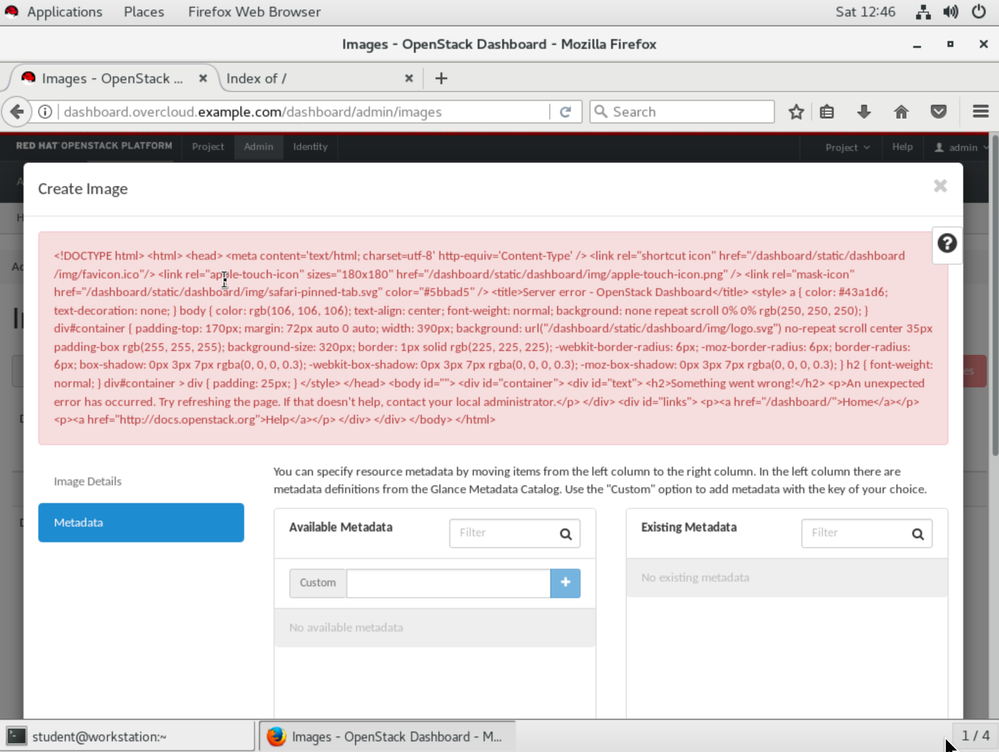Go to the Firefox home page icon
Image resolution: width=999 pixels, height=752 pixels.
pos(901,112)
